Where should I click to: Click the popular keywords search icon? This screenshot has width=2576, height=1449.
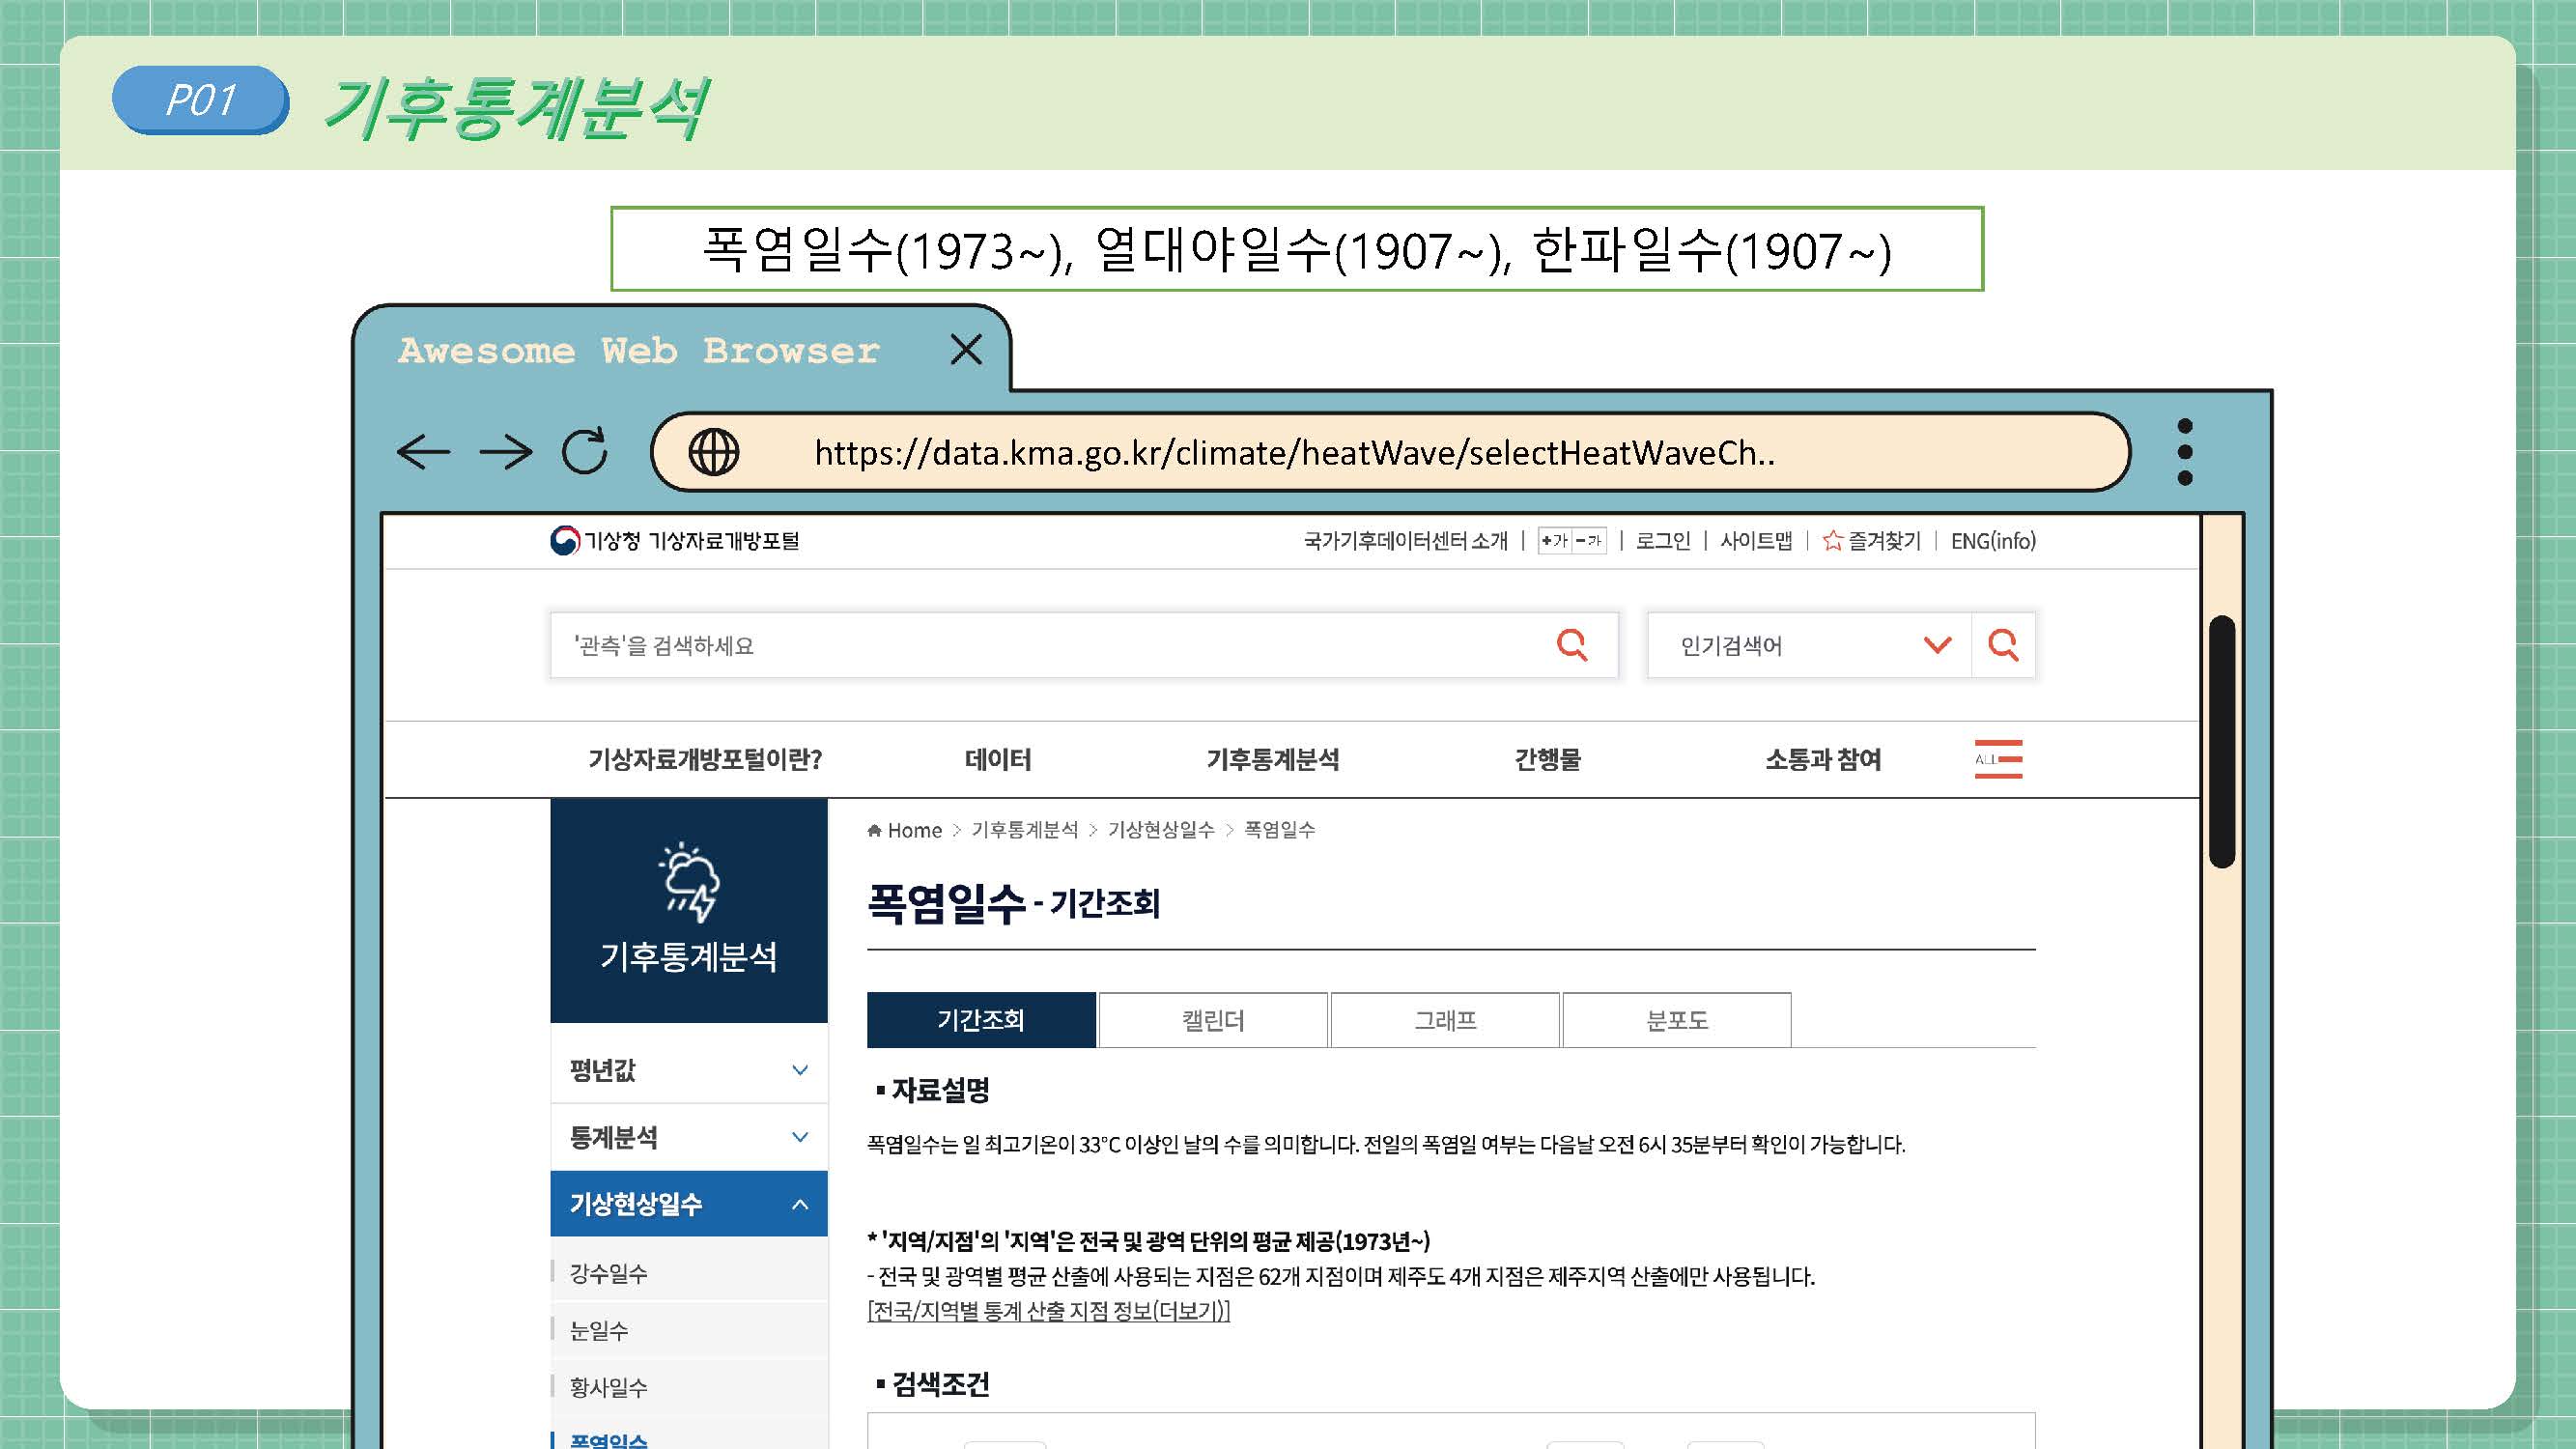pos(2002,645)
